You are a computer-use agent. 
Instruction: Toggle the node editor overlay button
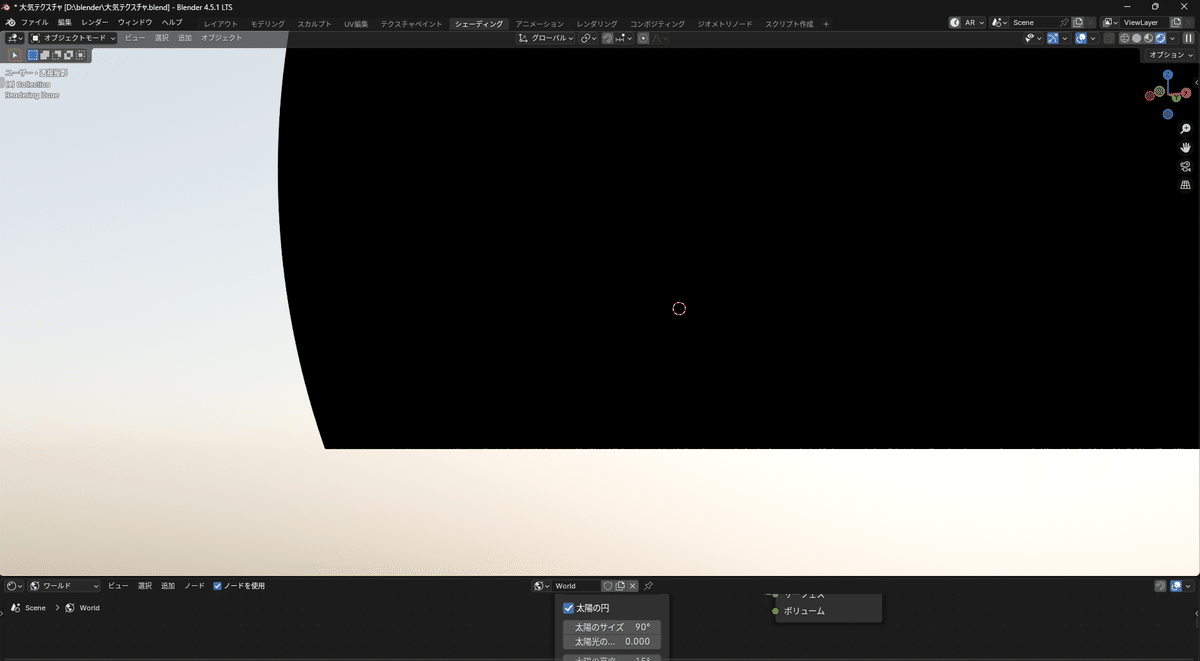coord(1177,586)
